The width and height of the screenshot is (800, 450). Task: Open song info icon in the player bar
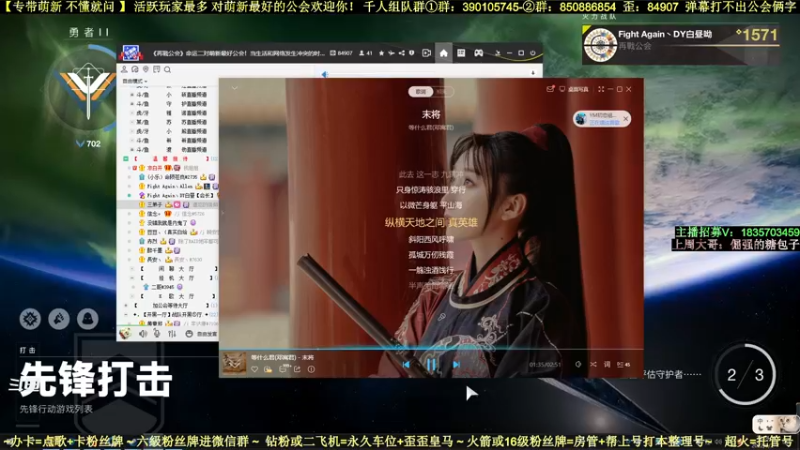coord(311,369)
